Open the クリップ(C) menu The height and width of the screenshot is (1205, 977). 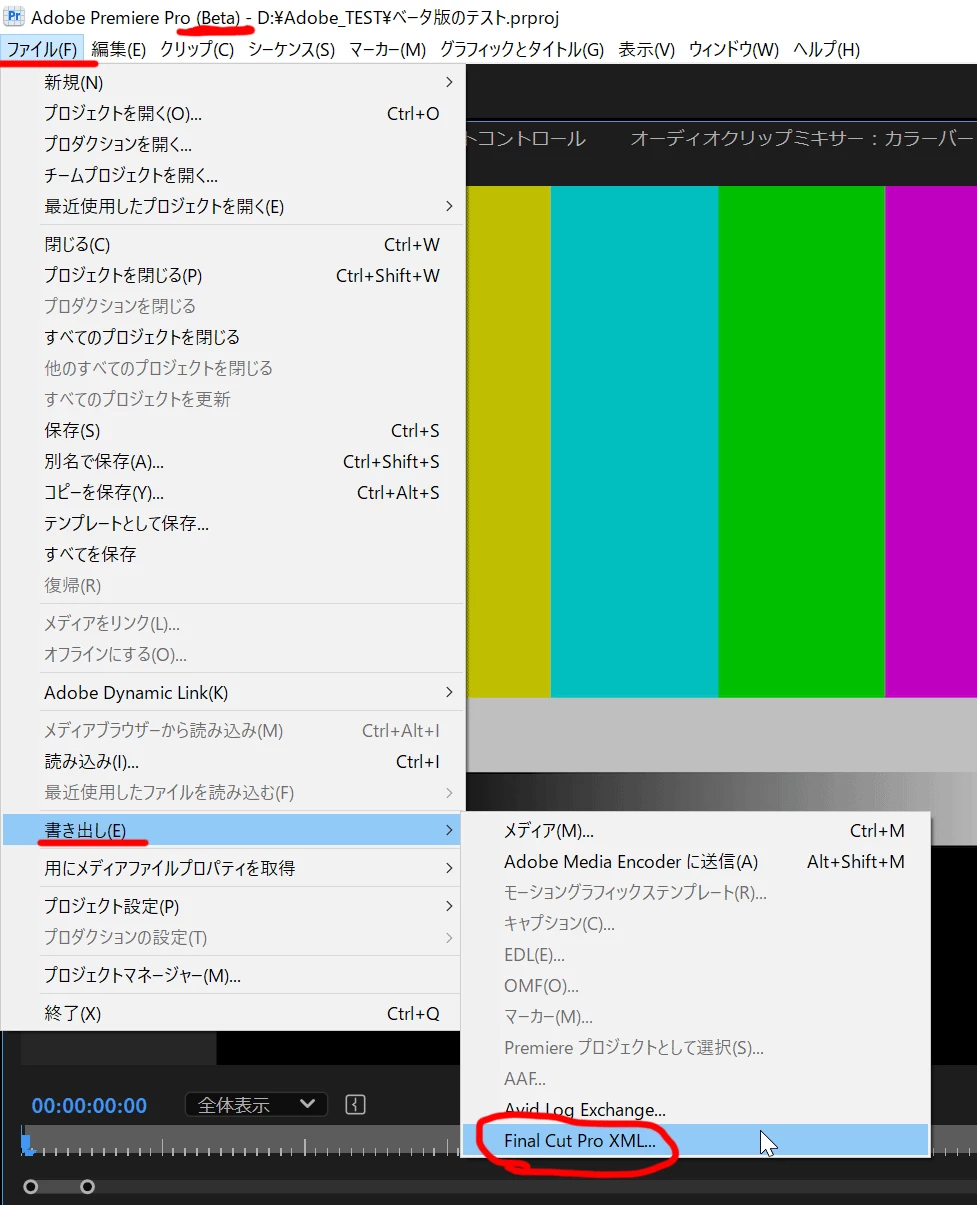(x=197, y=49)
